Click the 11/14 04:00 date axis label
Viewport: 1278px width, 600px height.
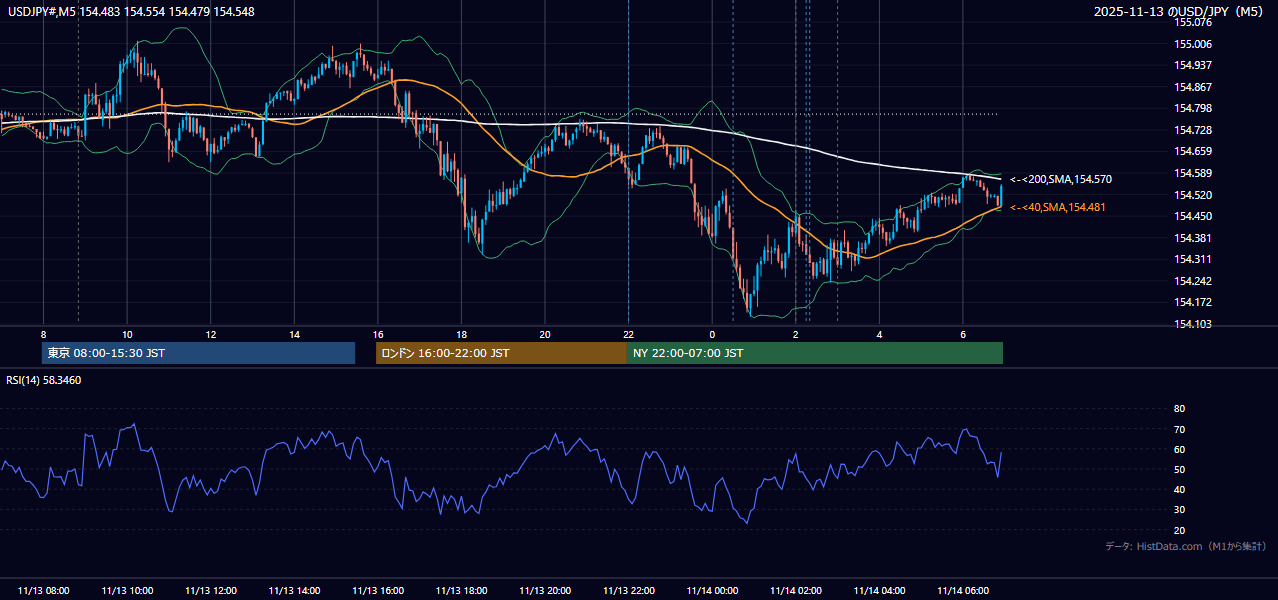tap(879, 591)
